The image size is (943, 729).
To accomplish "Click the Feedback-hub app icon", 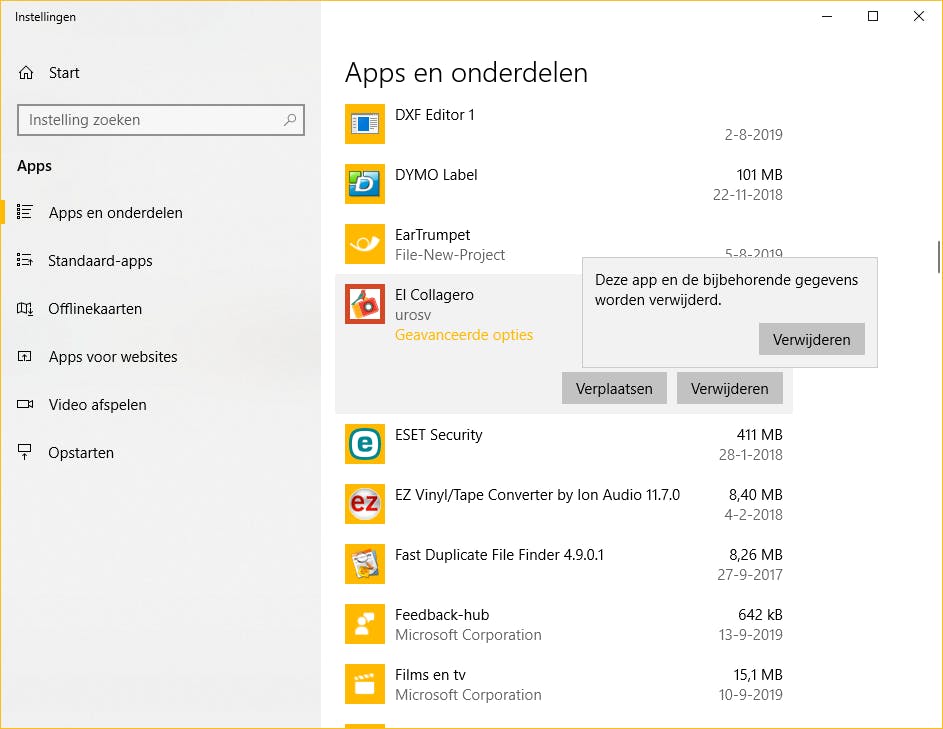I will [364, 624].
